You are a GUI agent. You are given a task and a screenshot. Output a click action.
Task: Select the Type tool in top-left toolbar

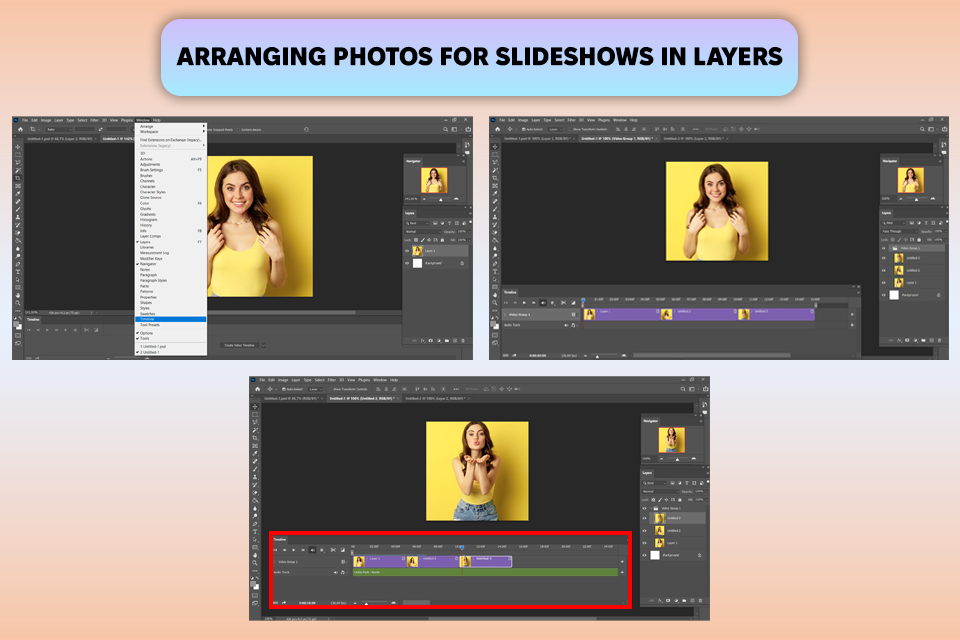tap(18, 271)
